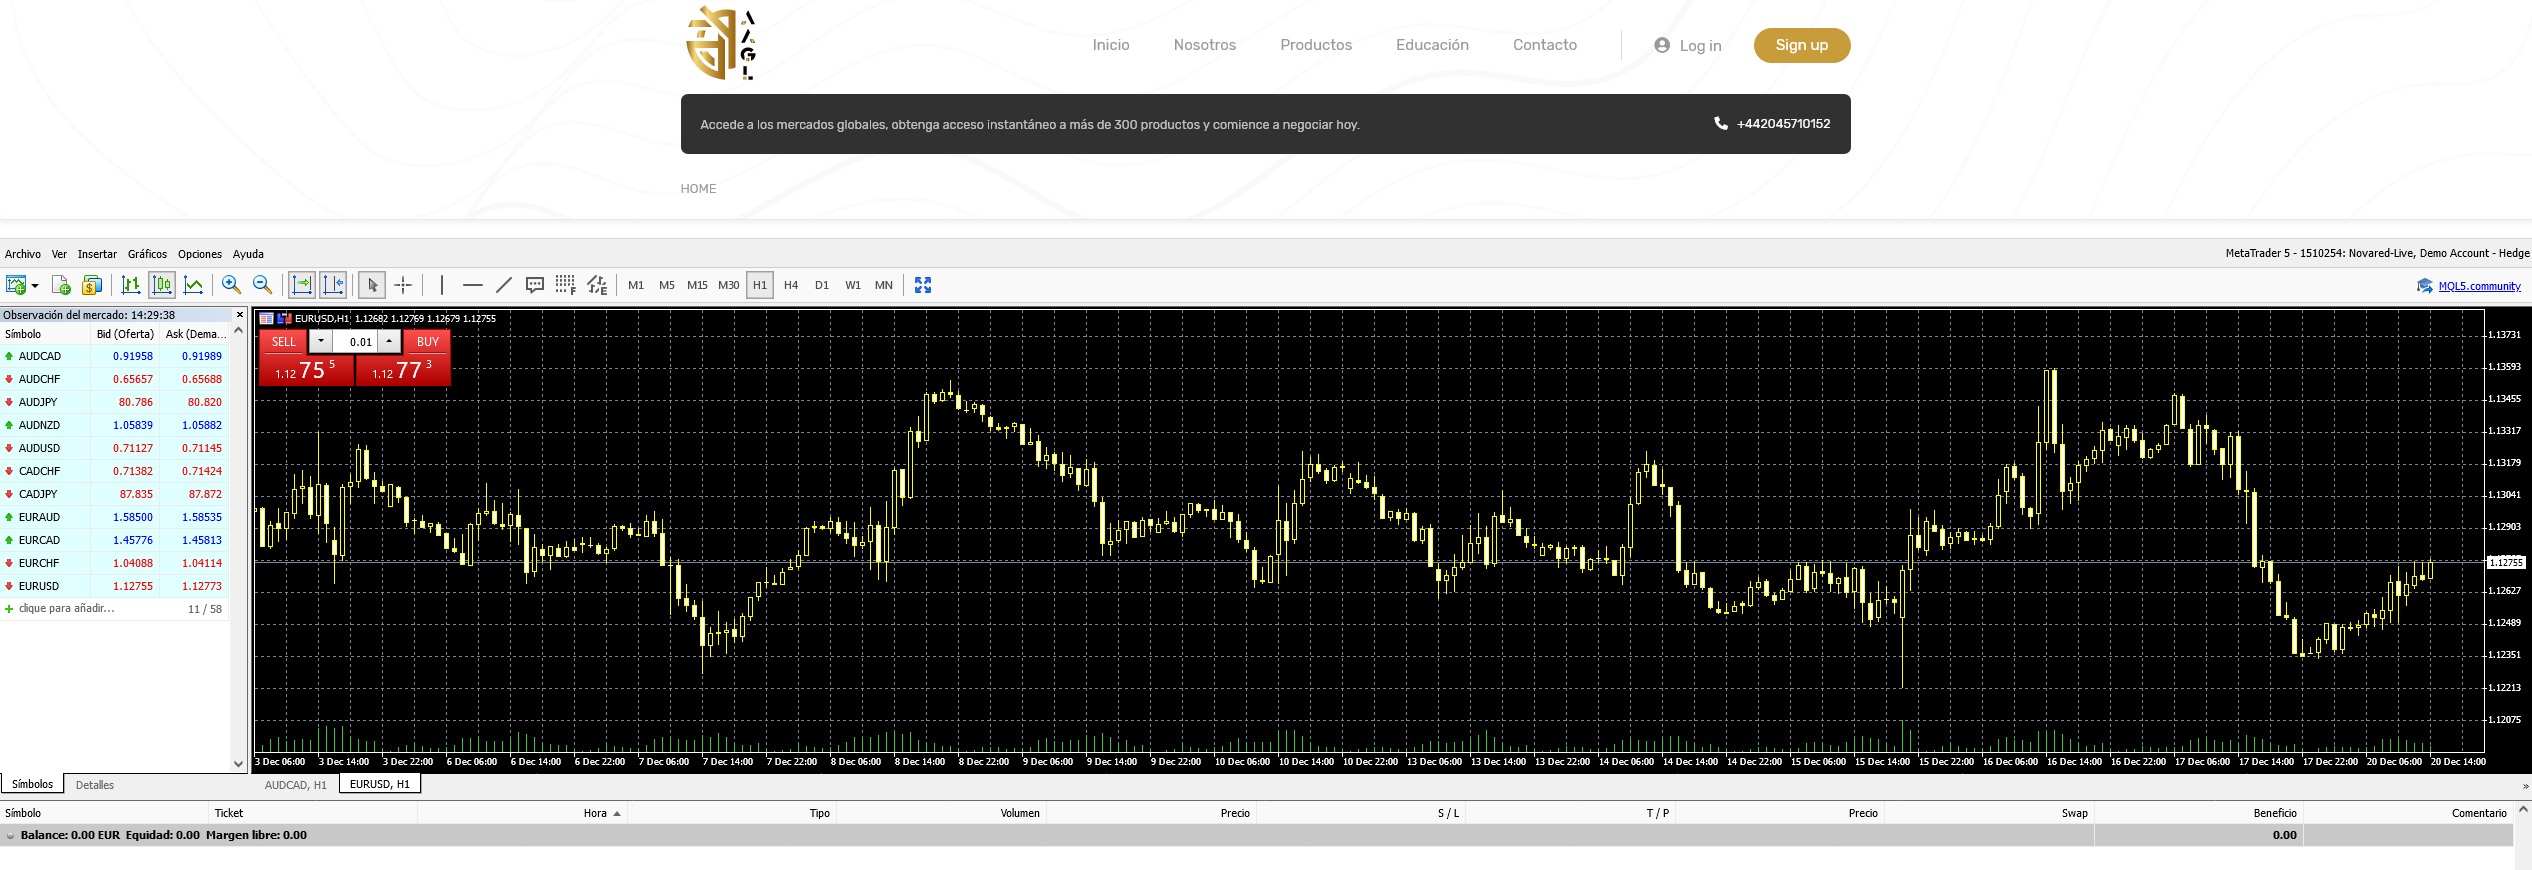2532x870 pixels.
Task: Select the cursor arrow tool
Action: point(372,285)
